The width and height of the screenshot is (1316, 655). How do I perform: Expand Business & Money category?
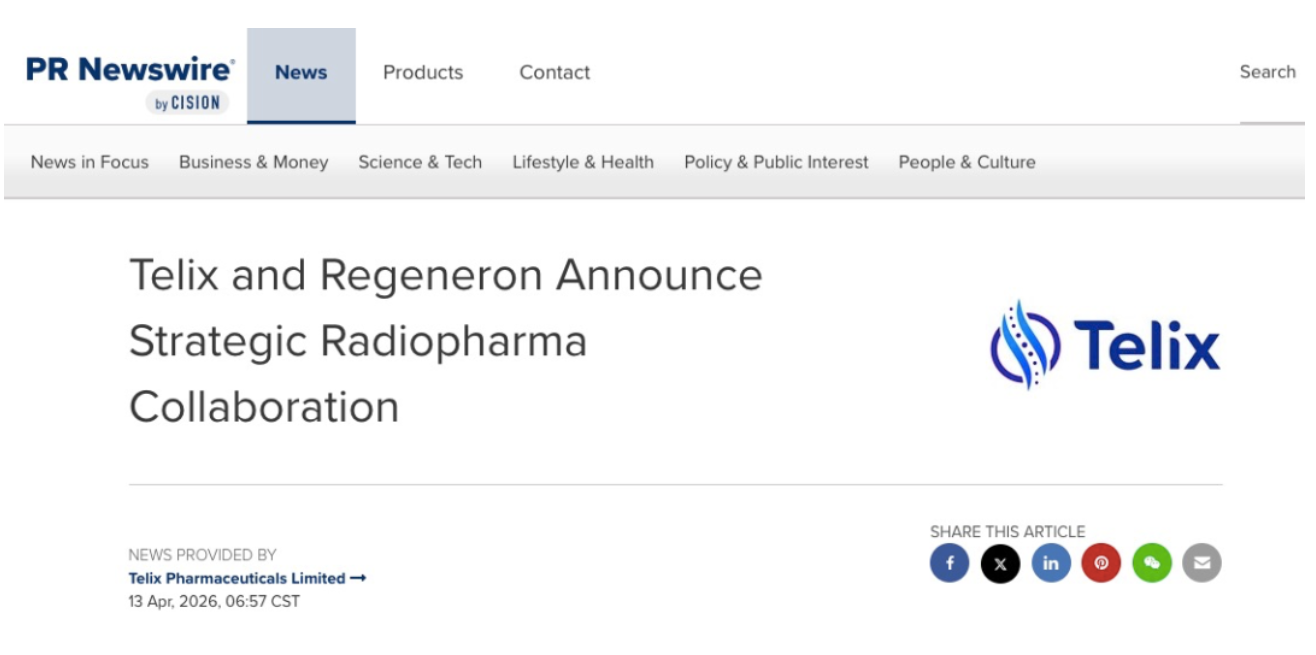coord(253,162)
